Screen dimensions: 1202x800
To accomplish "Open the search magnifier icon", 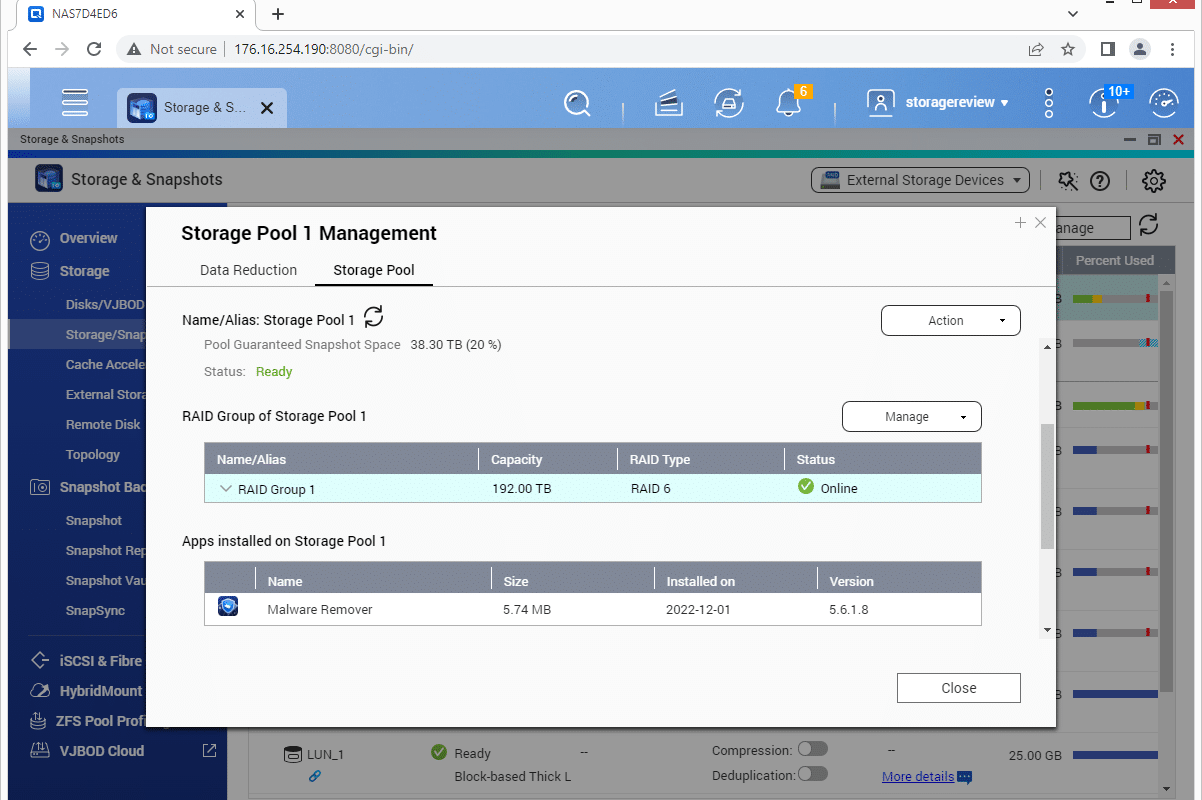I will (x=577, y=103).
